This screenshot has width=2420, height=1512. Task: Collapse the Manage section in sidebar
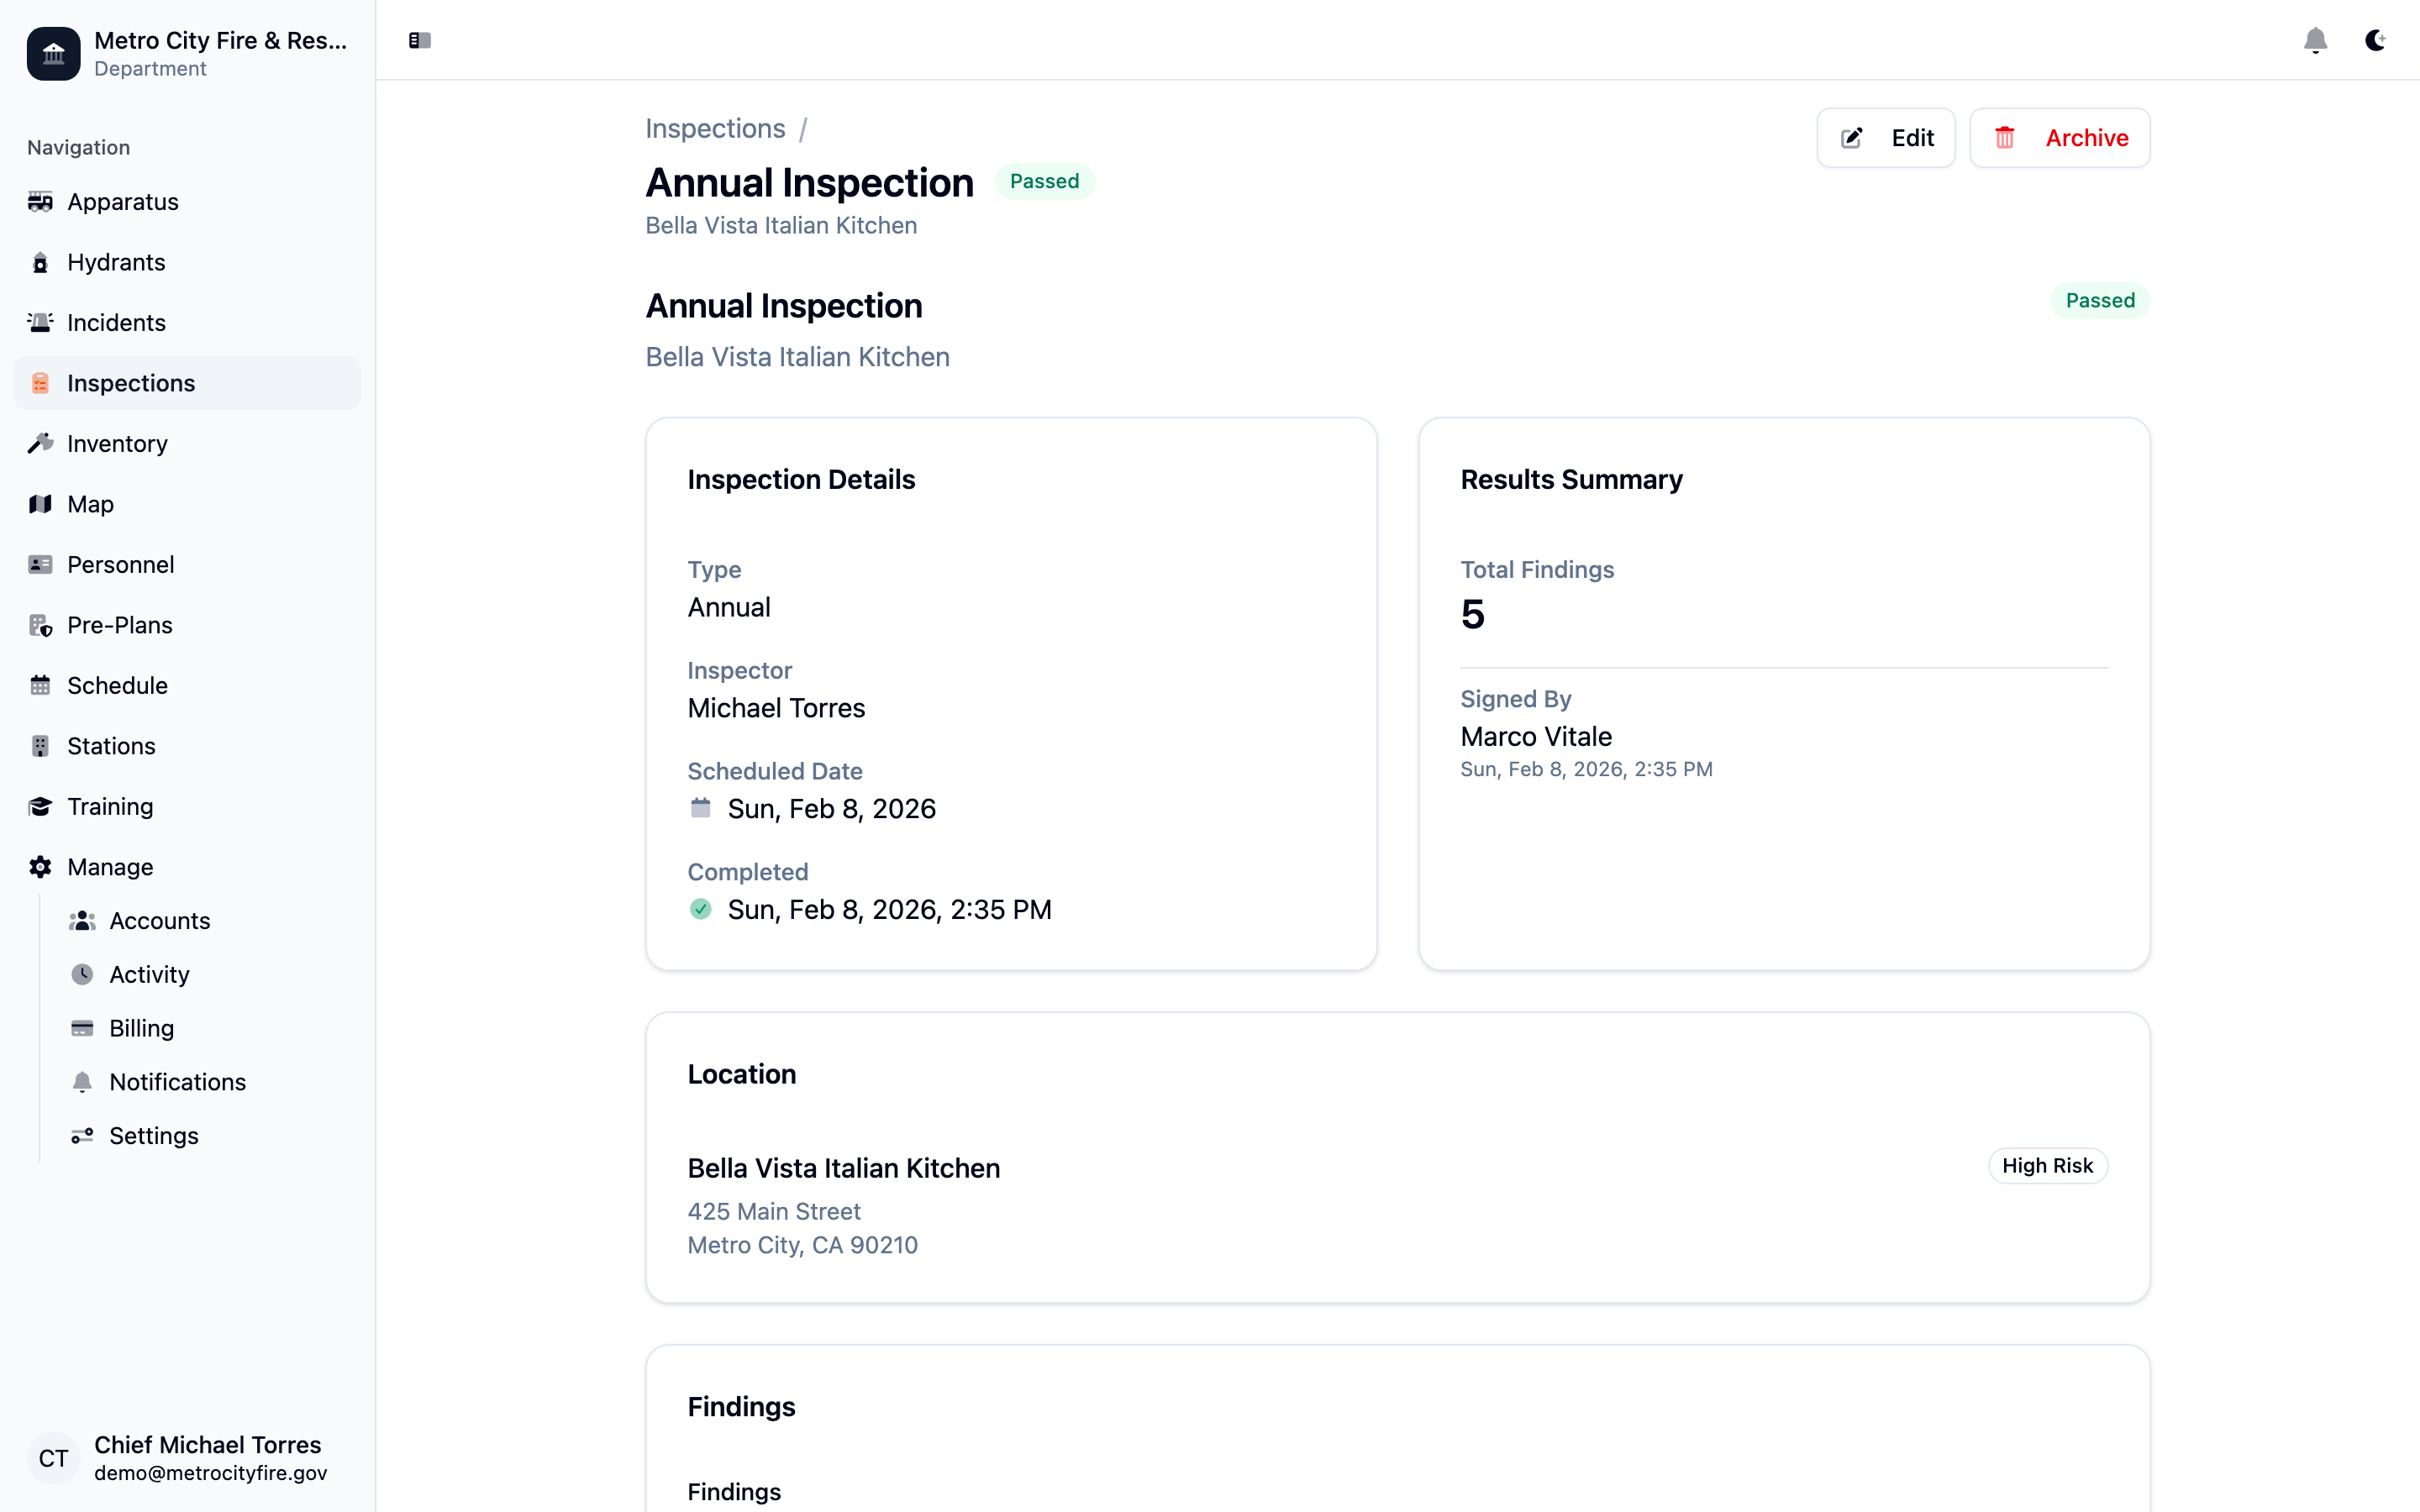110,867
